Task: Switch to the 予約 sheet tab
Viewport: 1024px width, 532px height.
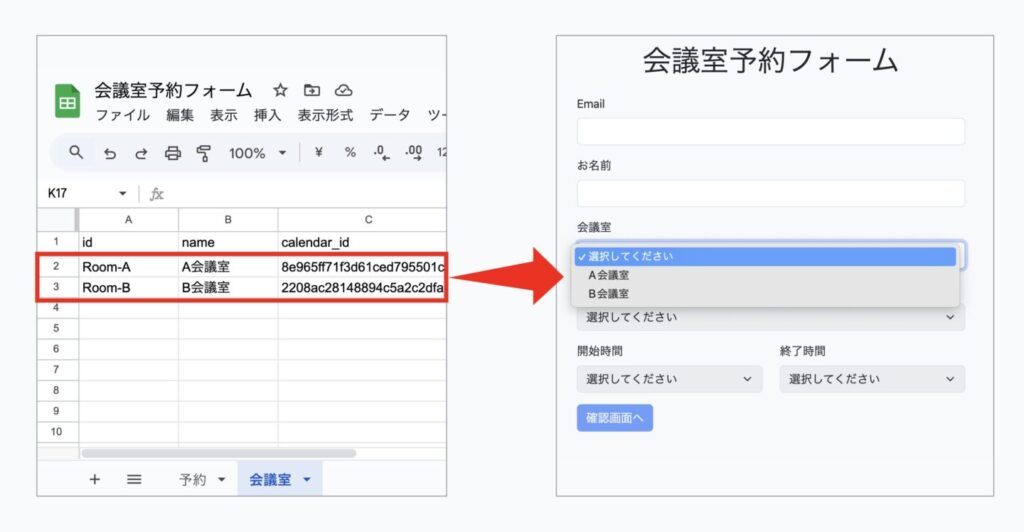Action: pos(193,479)
